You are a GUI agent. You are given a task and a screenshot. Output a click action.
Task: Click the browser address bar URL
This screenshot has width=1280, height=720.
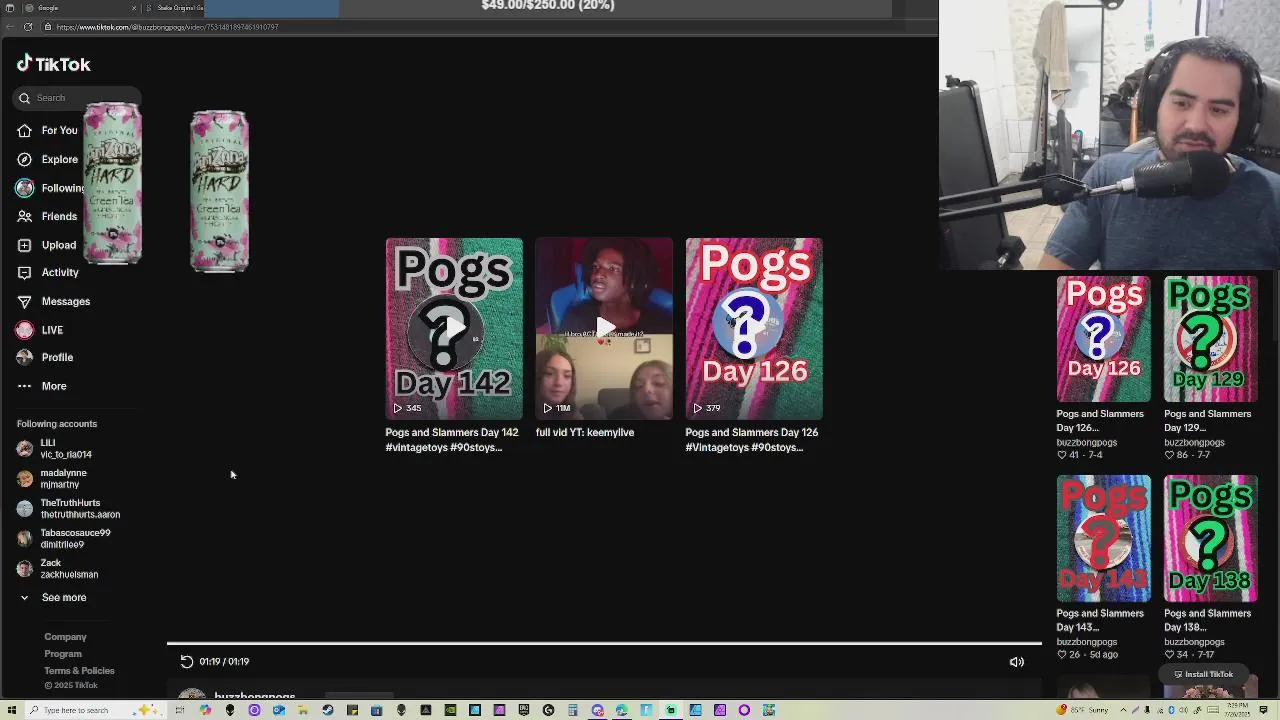(168, 27)
